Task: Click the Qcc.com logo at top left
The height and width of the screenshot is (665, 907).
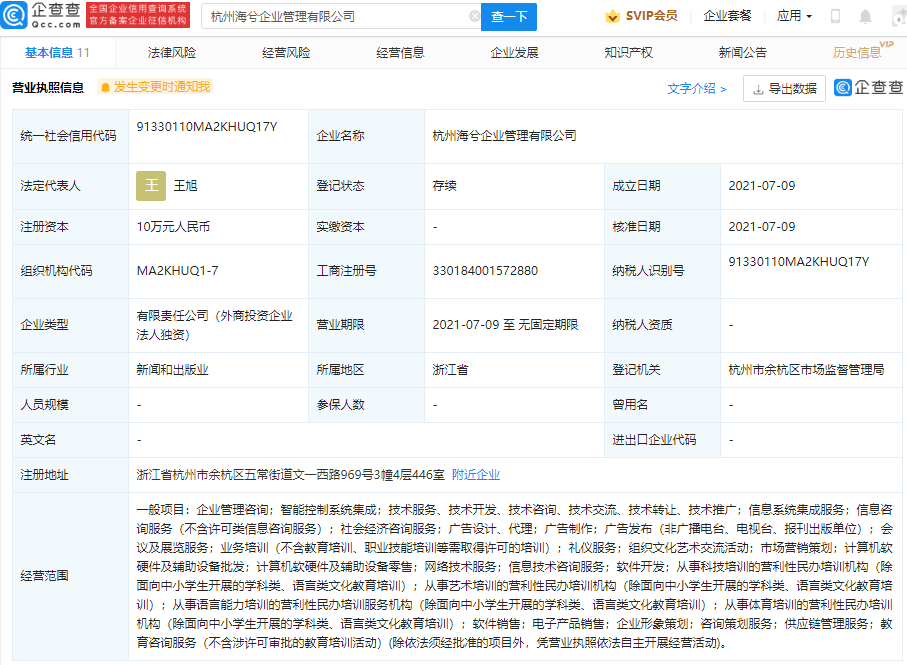Action: coord(43,15)
